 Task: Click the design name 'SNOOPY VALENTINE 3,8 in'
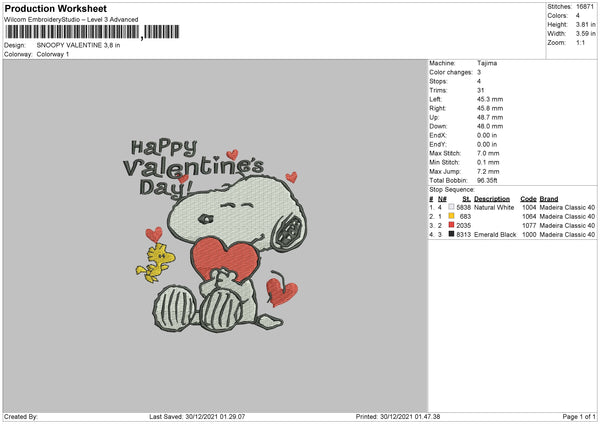tap(78, 45)
